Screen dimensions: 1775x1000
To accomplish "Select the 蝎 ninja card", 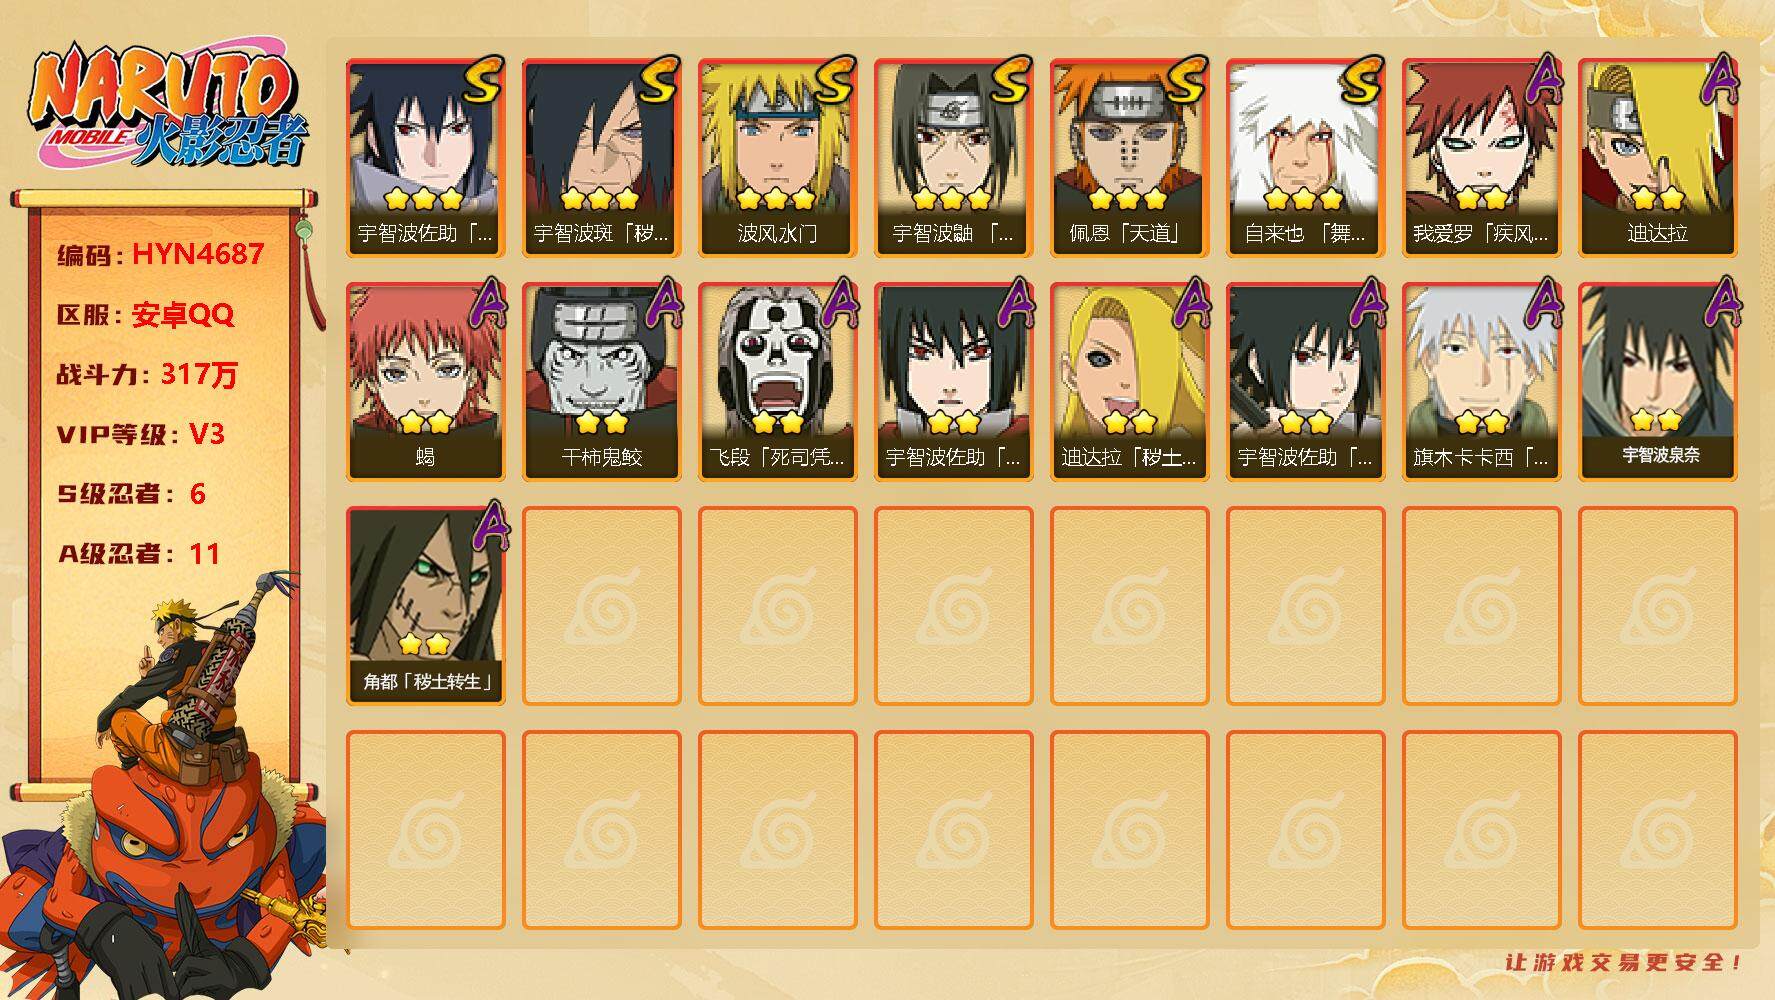I will click(425, 382).
